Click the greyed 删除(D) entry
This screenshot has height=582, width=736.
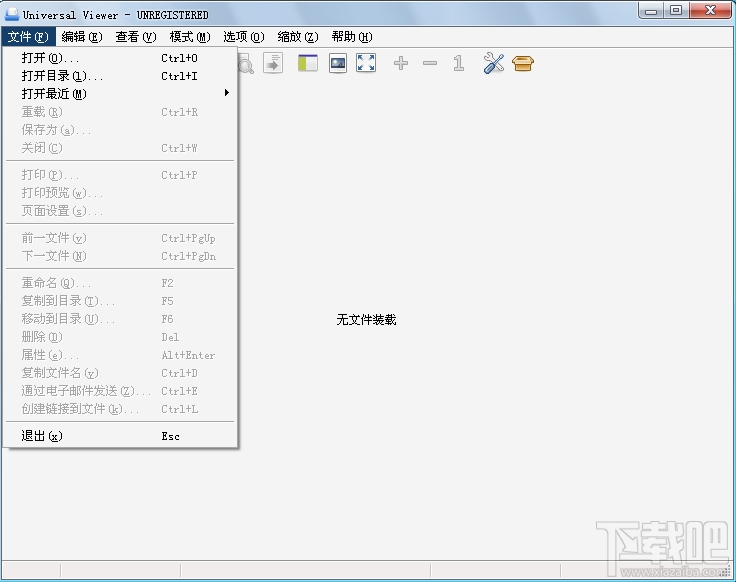tap(120, 337)
